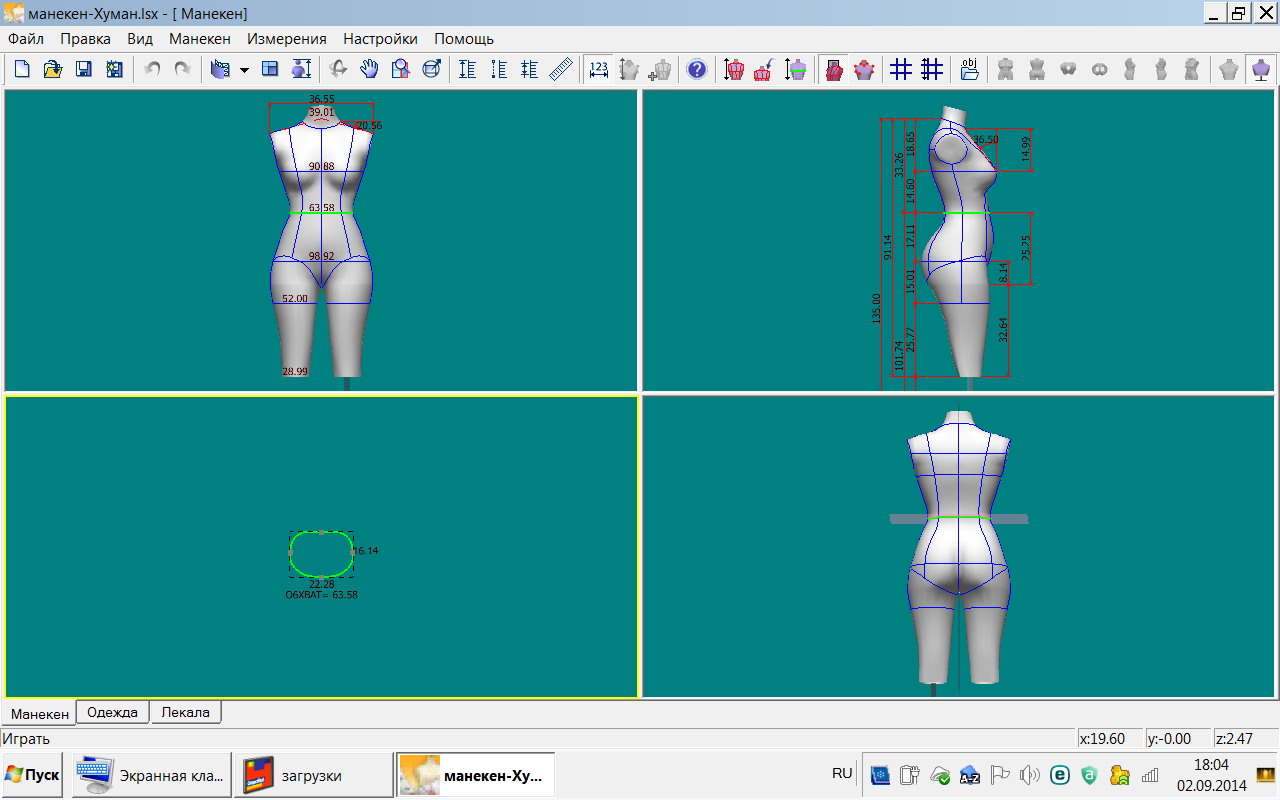Open the Настройки menu
The height and width of the screenshot is (800, 1280).
point(380,39)
